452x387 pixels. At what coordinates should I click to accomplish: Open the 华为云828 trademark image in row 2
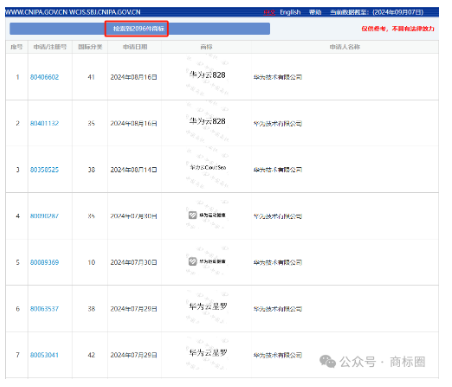click(x=207, y=121)
